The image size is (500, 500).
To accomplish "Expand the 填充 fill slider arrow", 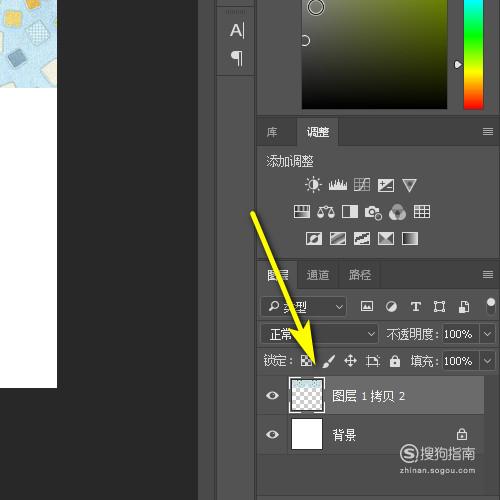I will [487, 361].
